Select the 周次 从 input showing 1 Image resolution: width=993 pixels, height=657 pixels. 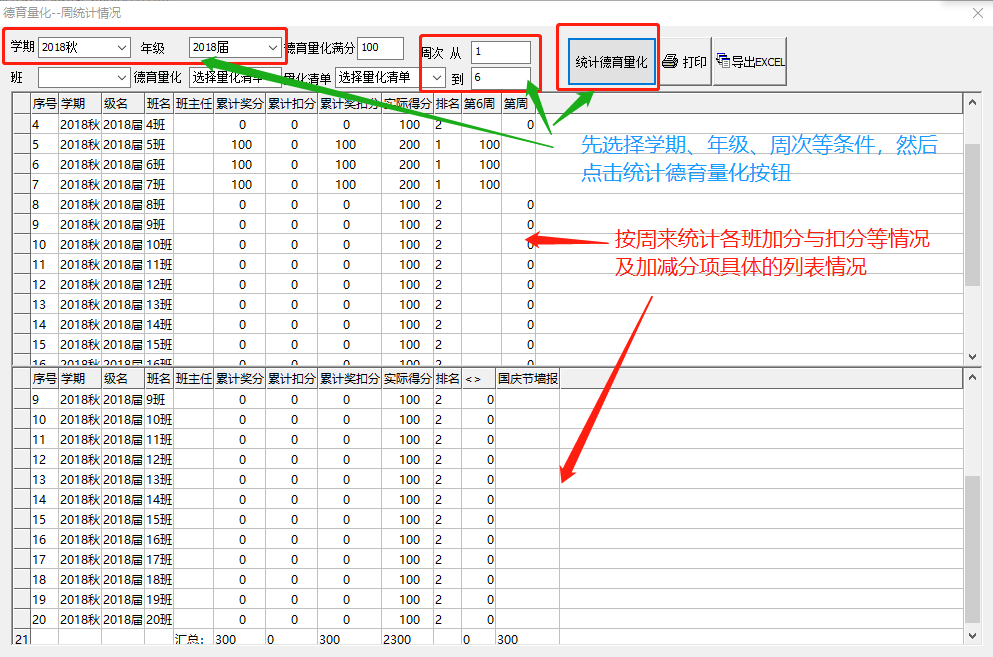[500, 50]
